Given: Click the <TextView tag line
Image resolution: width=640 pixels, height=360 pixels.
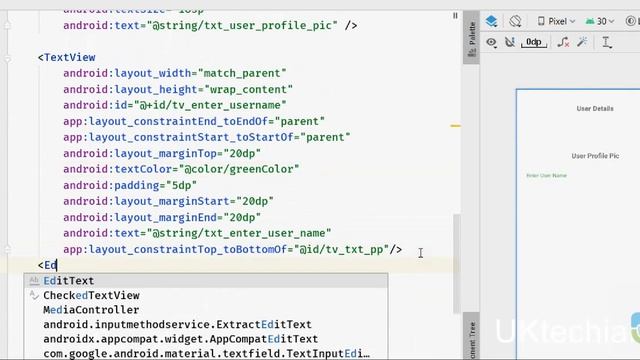Looking at the screenshot, I should (67, 58).
